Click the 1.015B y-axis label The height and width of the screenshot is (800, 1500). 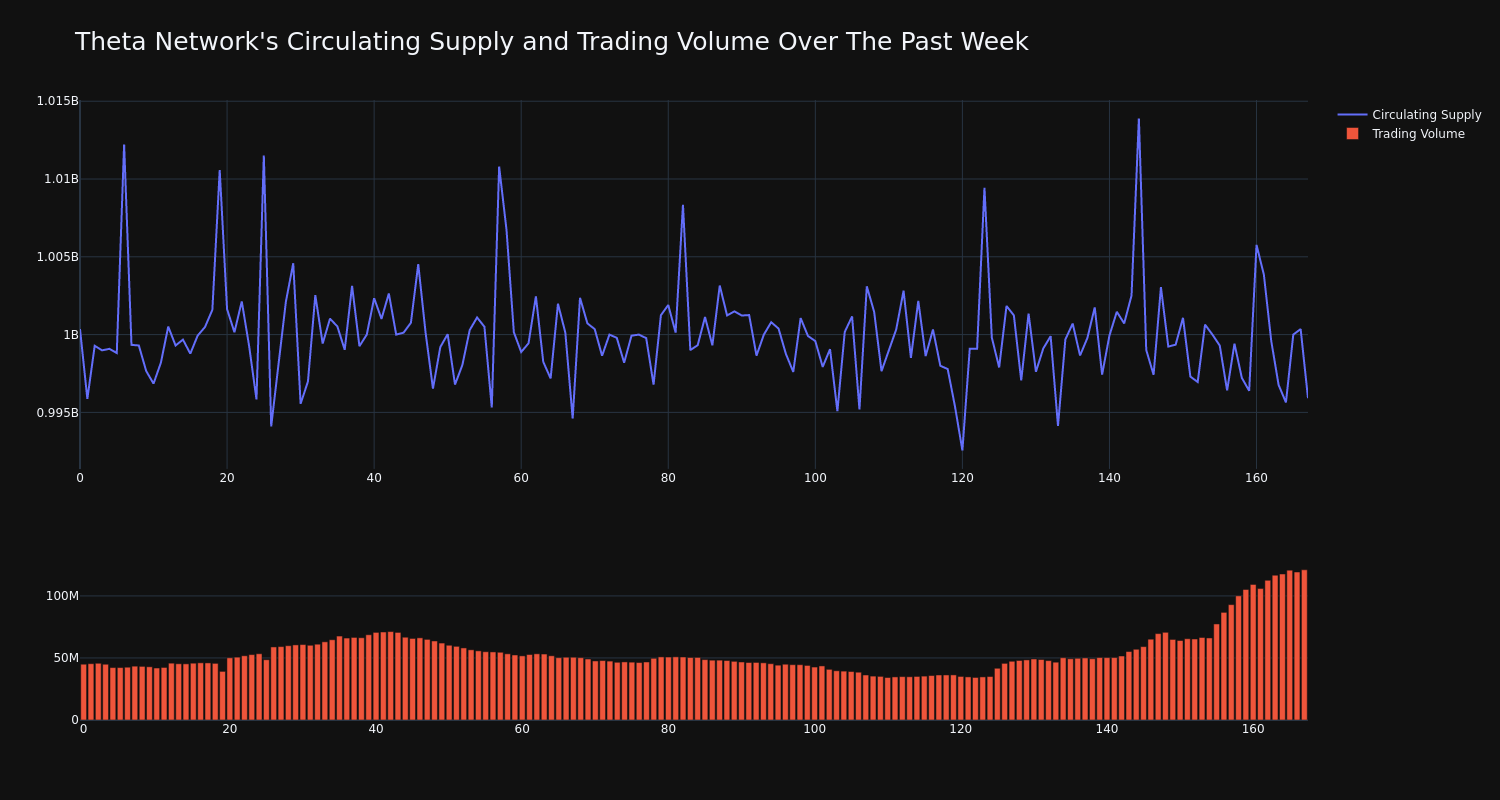tap(57, 101)
